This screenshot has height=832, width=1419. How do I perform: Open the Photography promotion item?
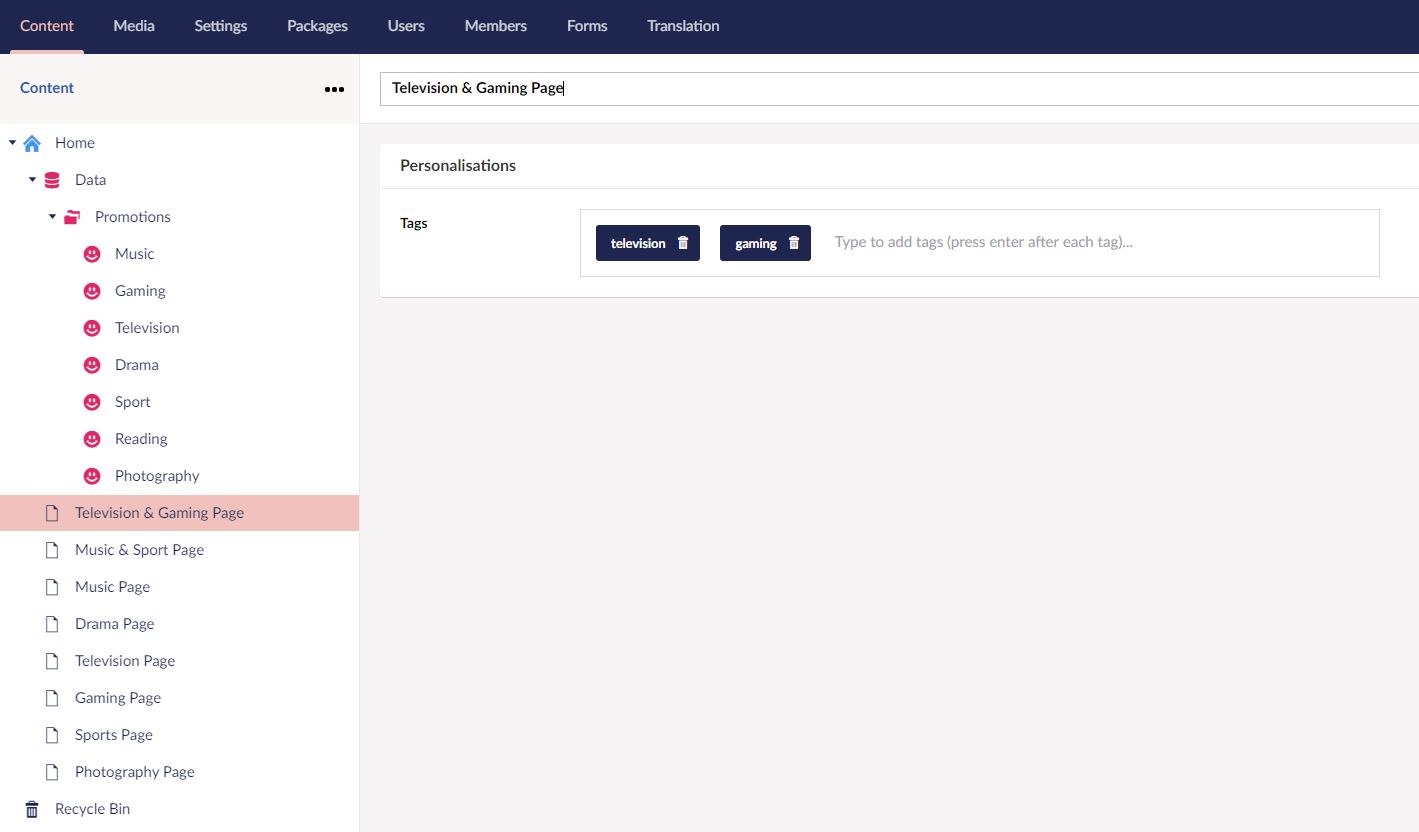tap(157, 476)
